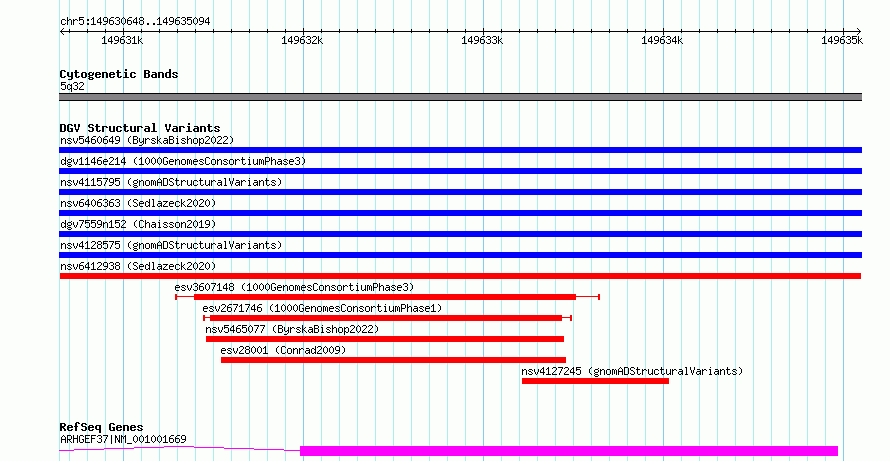This screenshot has width=890, height=461.
Task: Click the 149631k ruler tick label
Action: pos(123,40)
